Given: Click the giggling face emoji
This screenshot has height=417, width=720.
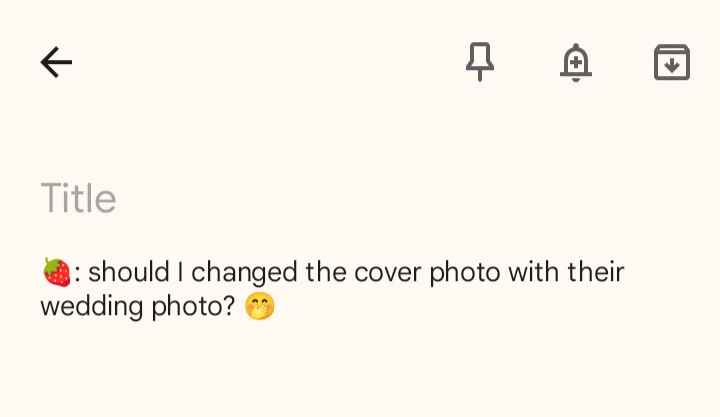Looking at the screenshot, I should click(x=260, y=306).
